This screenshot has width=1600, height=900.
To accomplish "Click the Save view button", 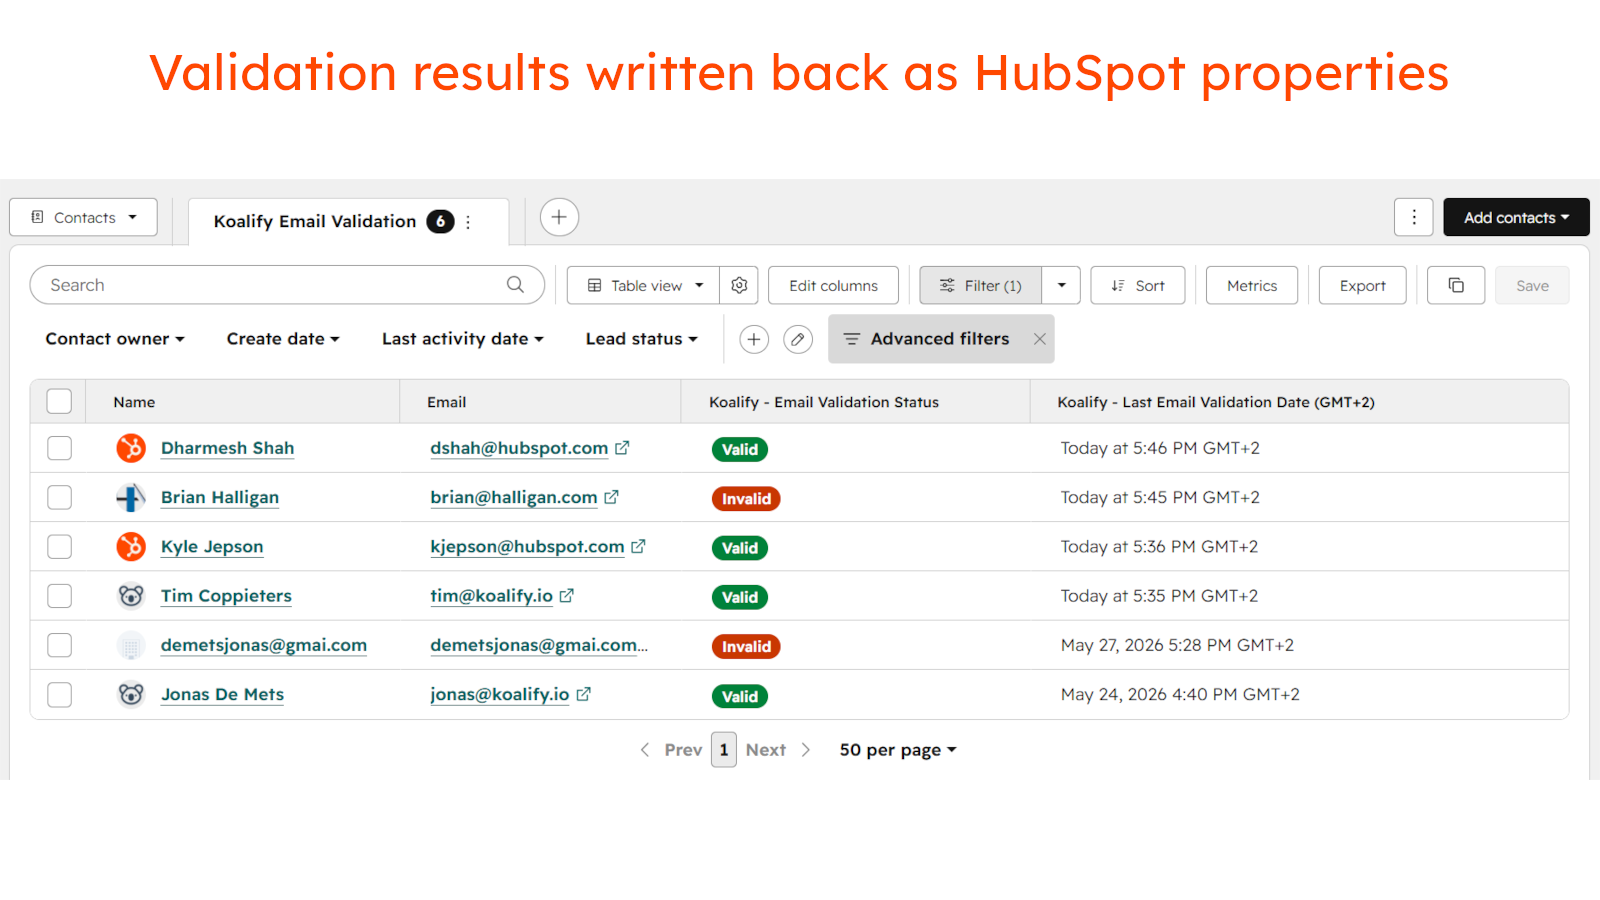I will 1532,285.
